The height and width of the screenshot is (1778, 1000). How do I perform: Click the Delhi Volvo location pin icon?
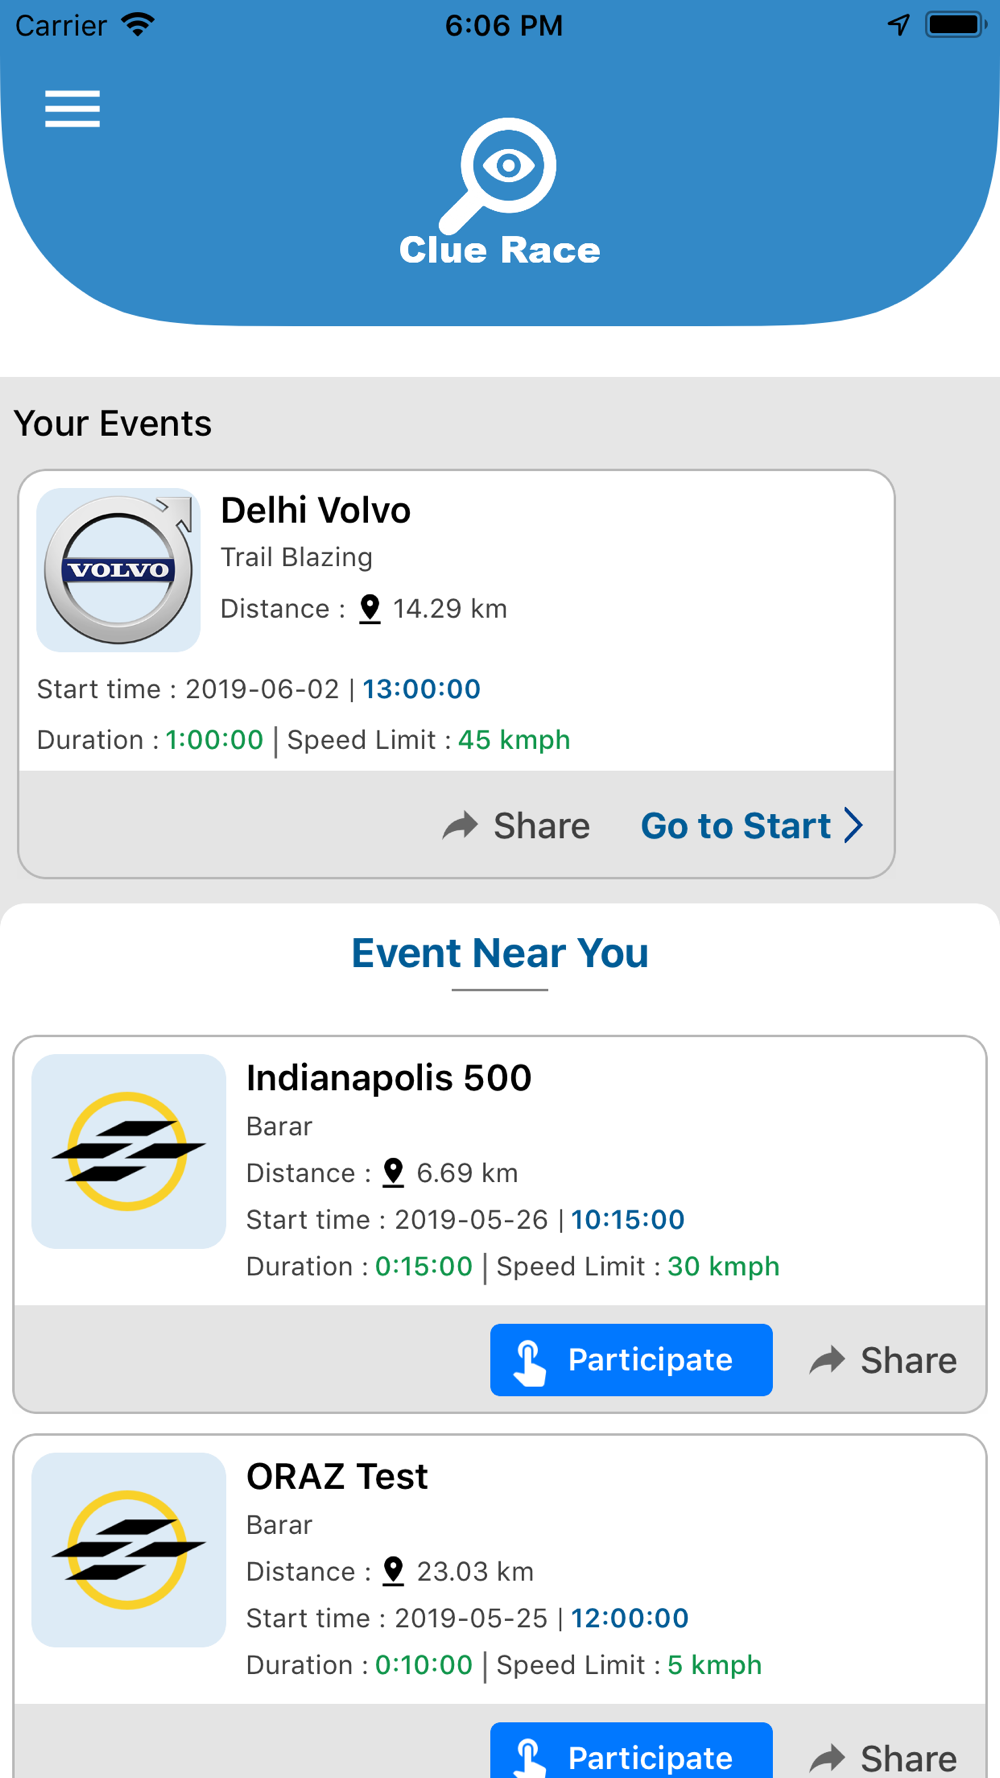370,609
